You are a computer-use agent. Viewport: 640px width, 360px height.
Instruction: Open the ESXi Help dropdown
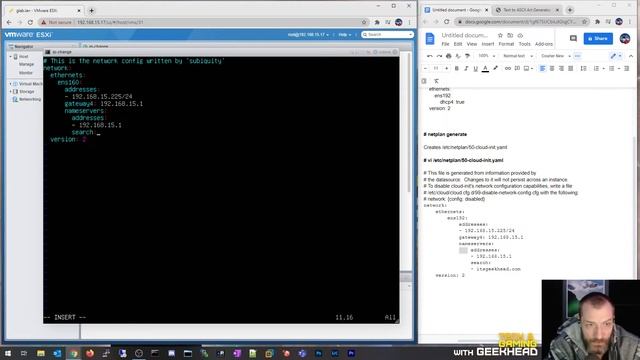tap(345, 35)
